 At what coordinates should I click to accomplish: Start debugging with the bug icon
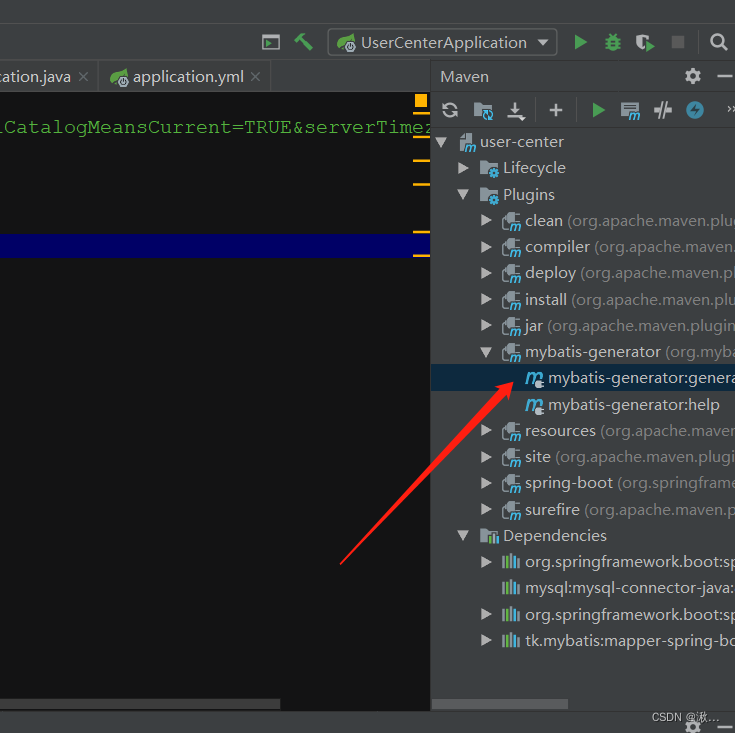click(x=612, y=42)
